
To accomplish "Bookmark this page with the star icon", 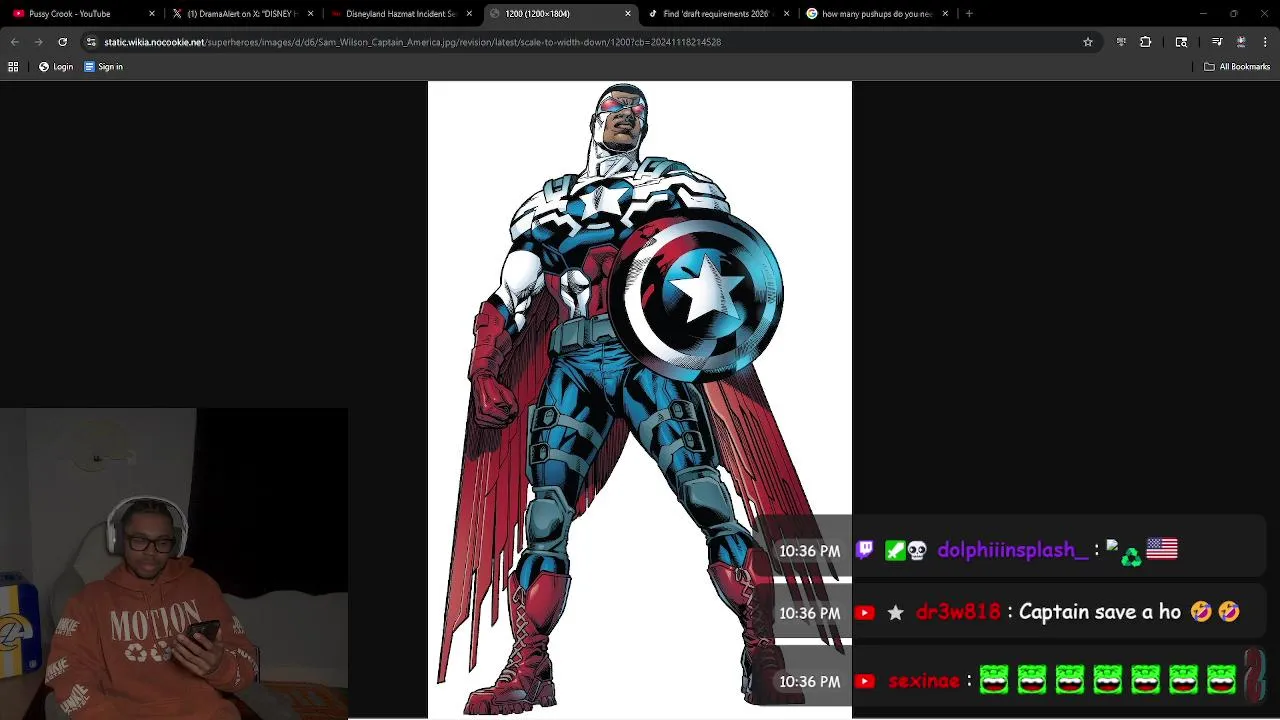I will 1088,42.
